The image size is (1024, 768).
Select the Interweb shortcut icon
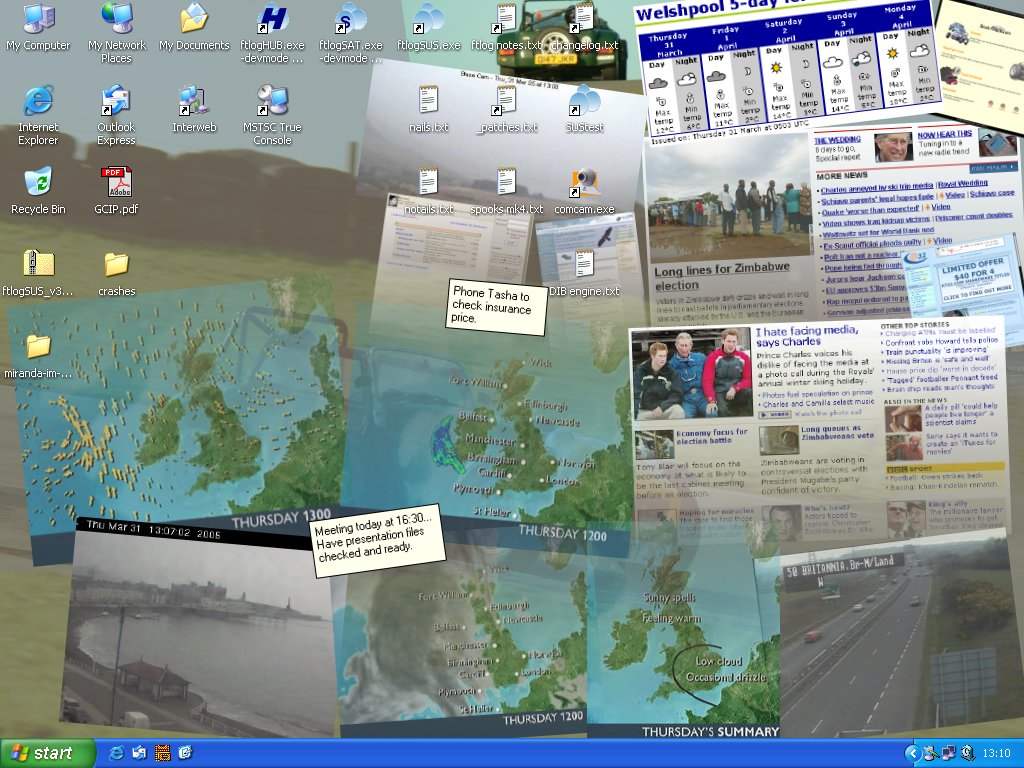coord(194,101)
